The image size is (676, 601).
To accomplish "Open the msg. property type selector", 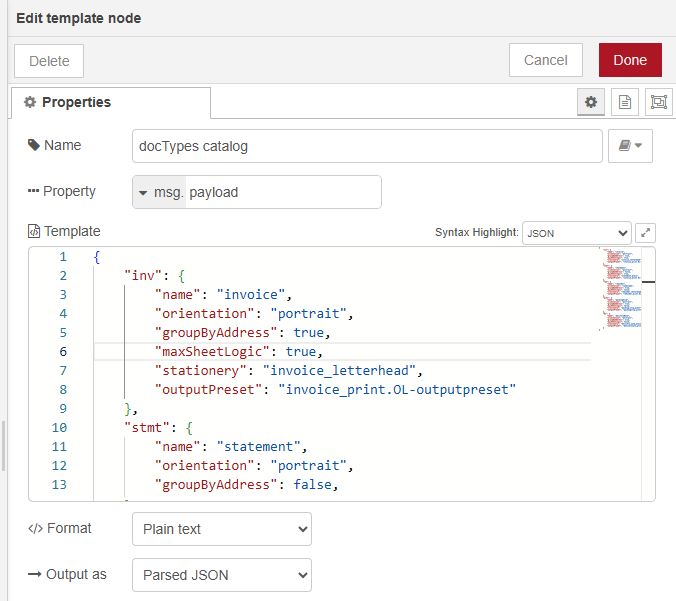I will pos(159,192).
